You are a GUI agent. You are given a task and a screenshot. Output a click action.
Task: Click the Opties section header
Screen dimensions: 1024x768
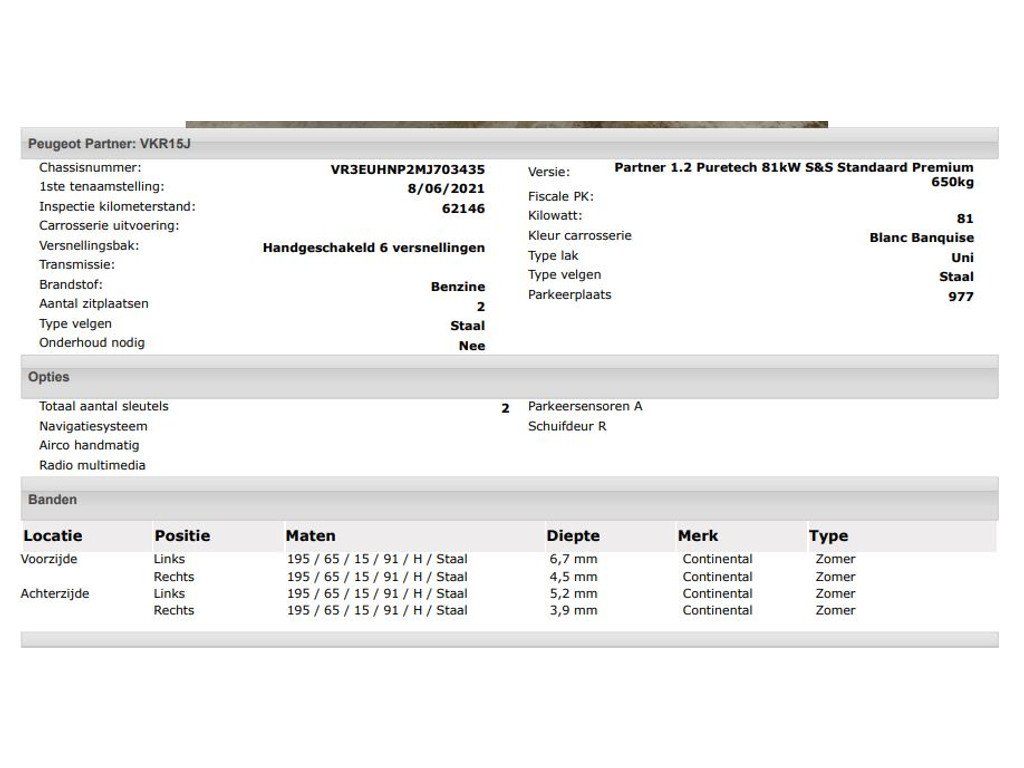click(509, 377)
